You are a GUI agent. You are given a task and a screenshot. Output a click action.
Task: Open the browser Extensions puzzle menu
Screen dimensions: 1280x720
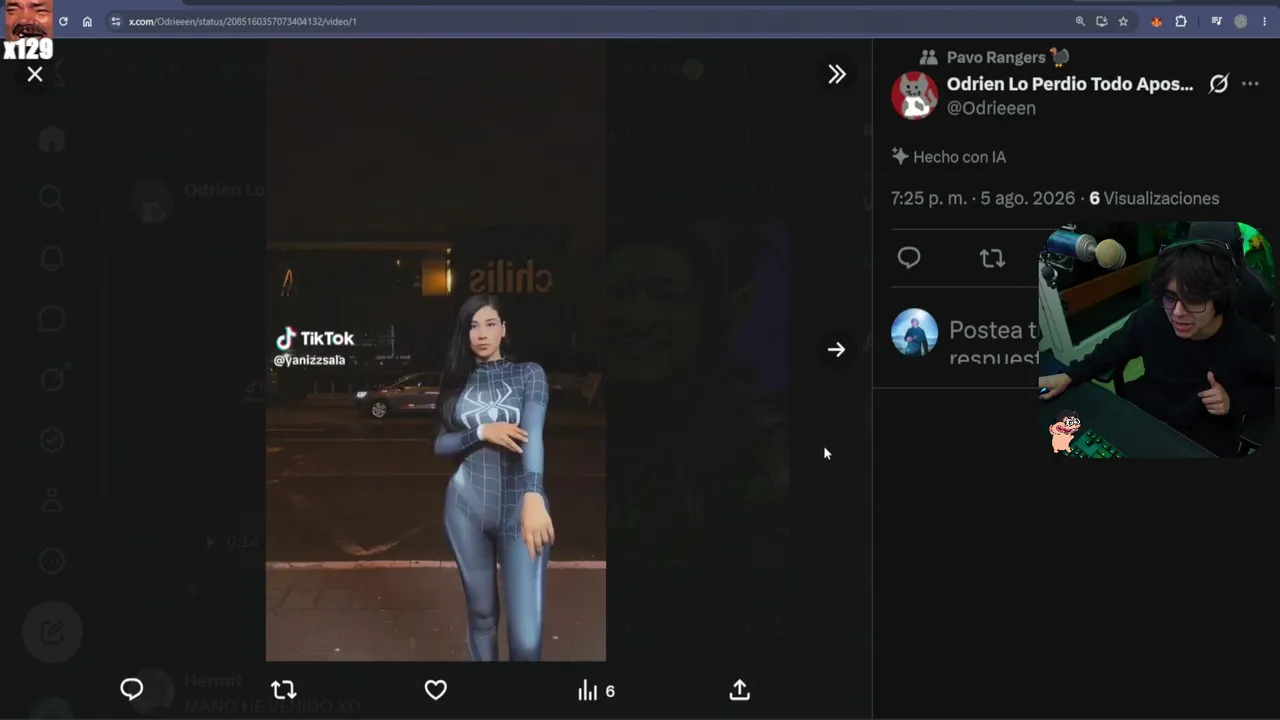(x=1181, y=21)
